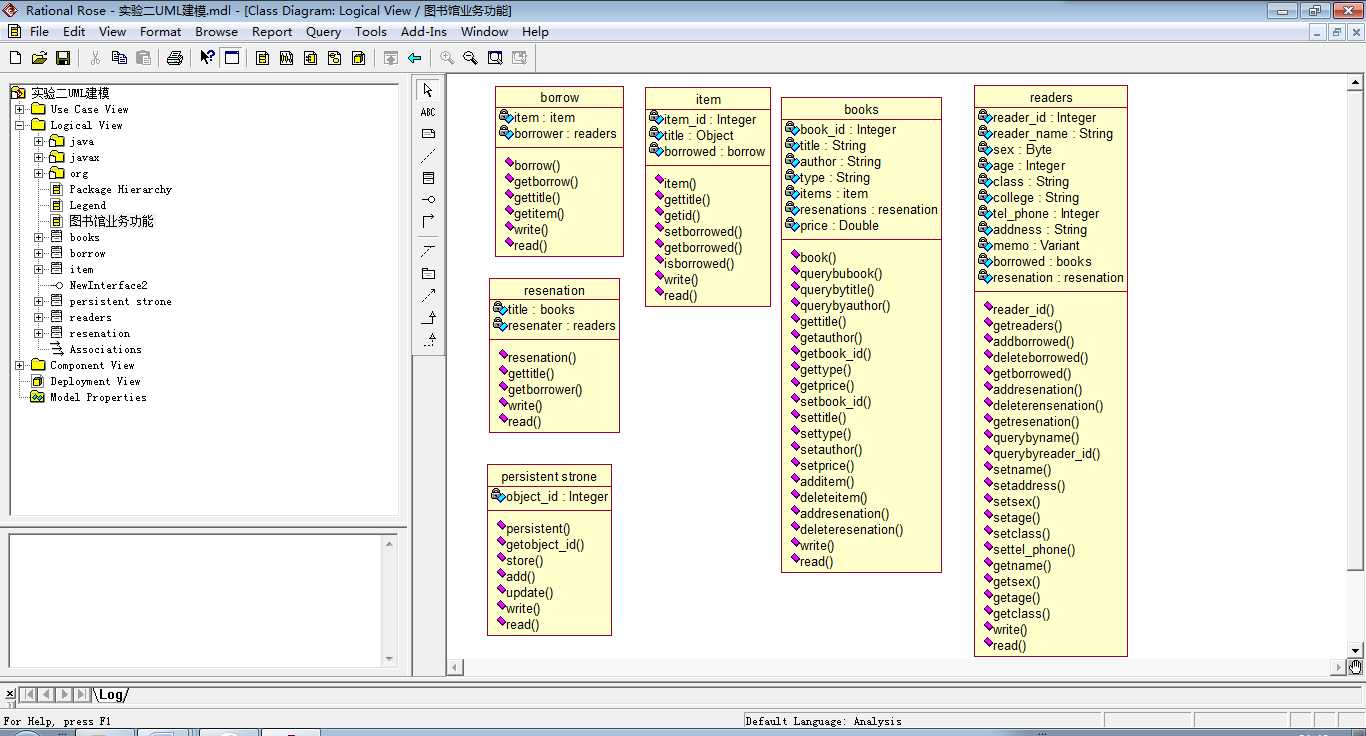Open the Report menu

[272, 32]
